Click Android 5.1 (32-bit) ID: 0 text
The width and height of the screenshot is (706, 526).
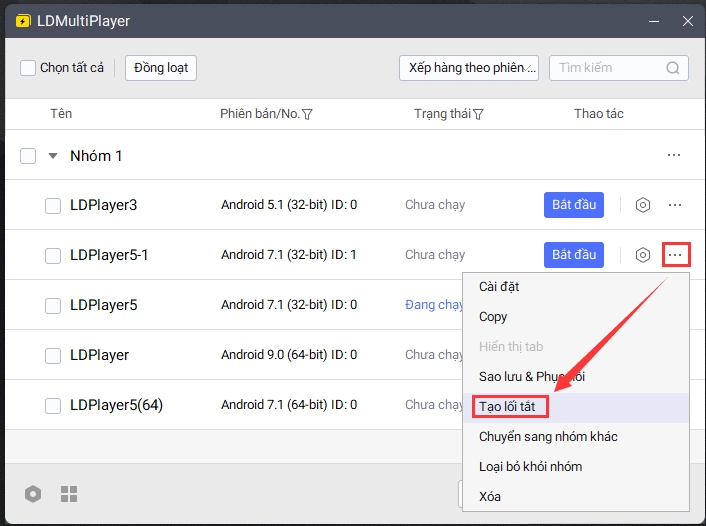tap(289, 205)
